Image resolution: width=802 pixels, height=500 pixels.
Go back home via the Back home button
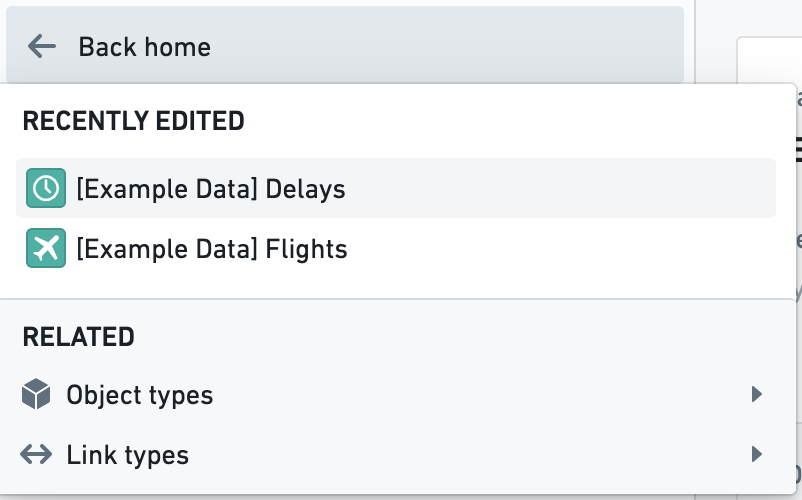tap(345, 44)
